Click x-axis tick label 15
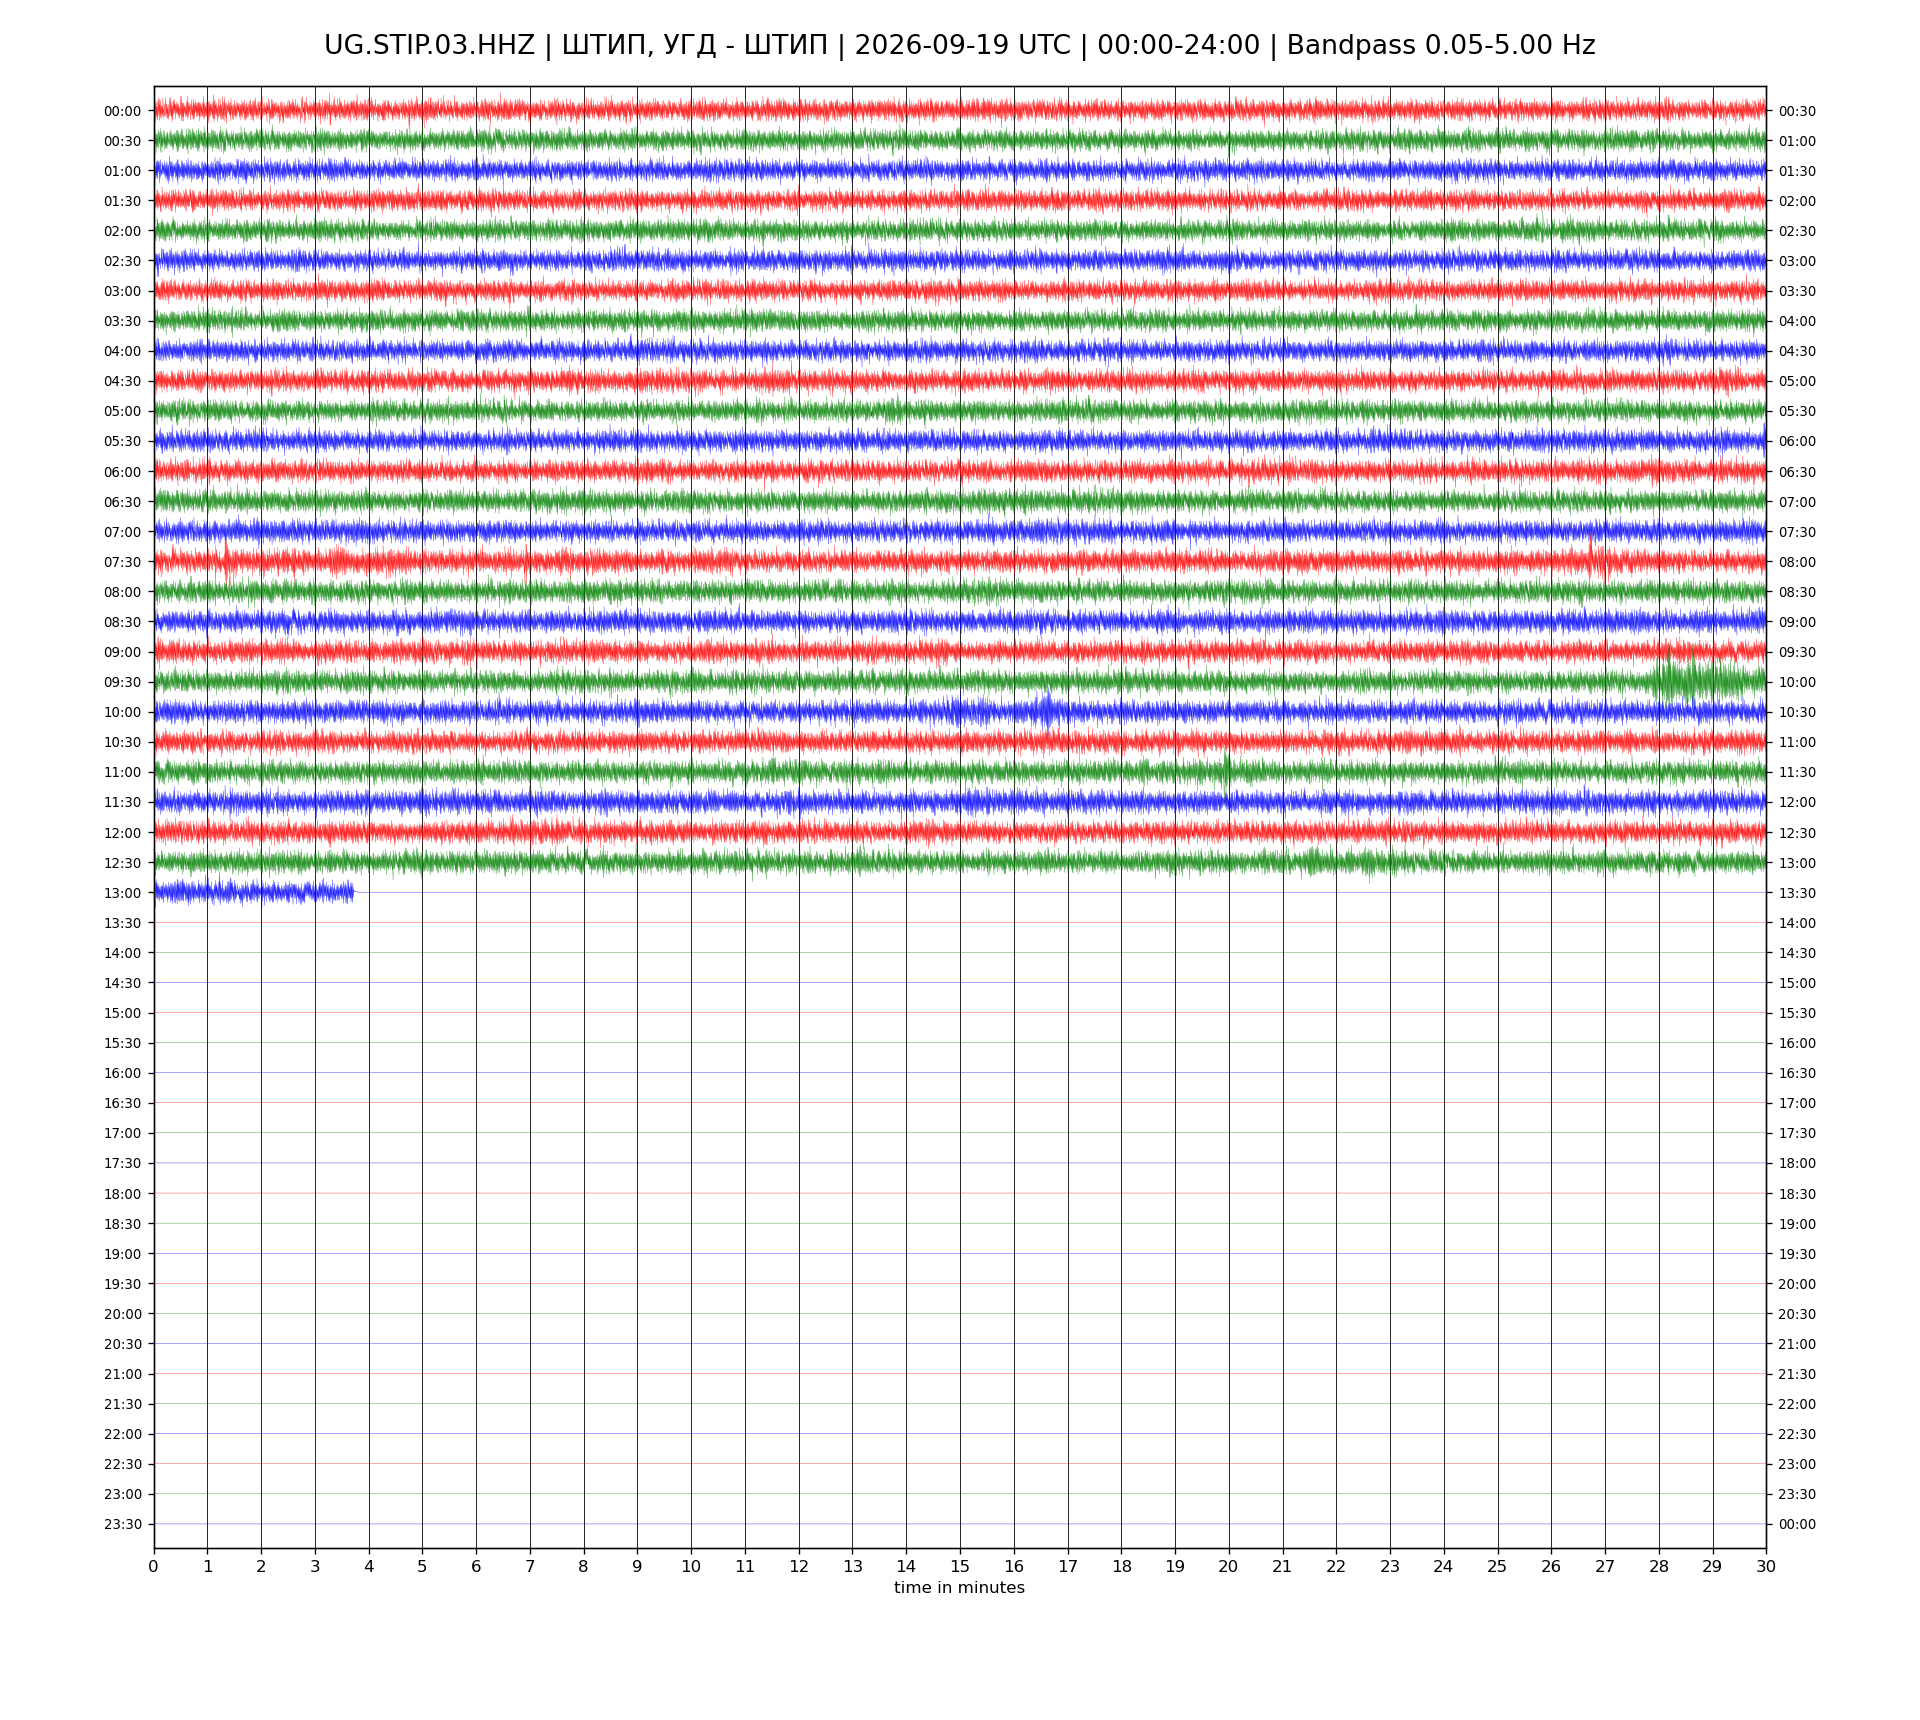This screenshot has width=1920, height=1720. [960, 1566]
